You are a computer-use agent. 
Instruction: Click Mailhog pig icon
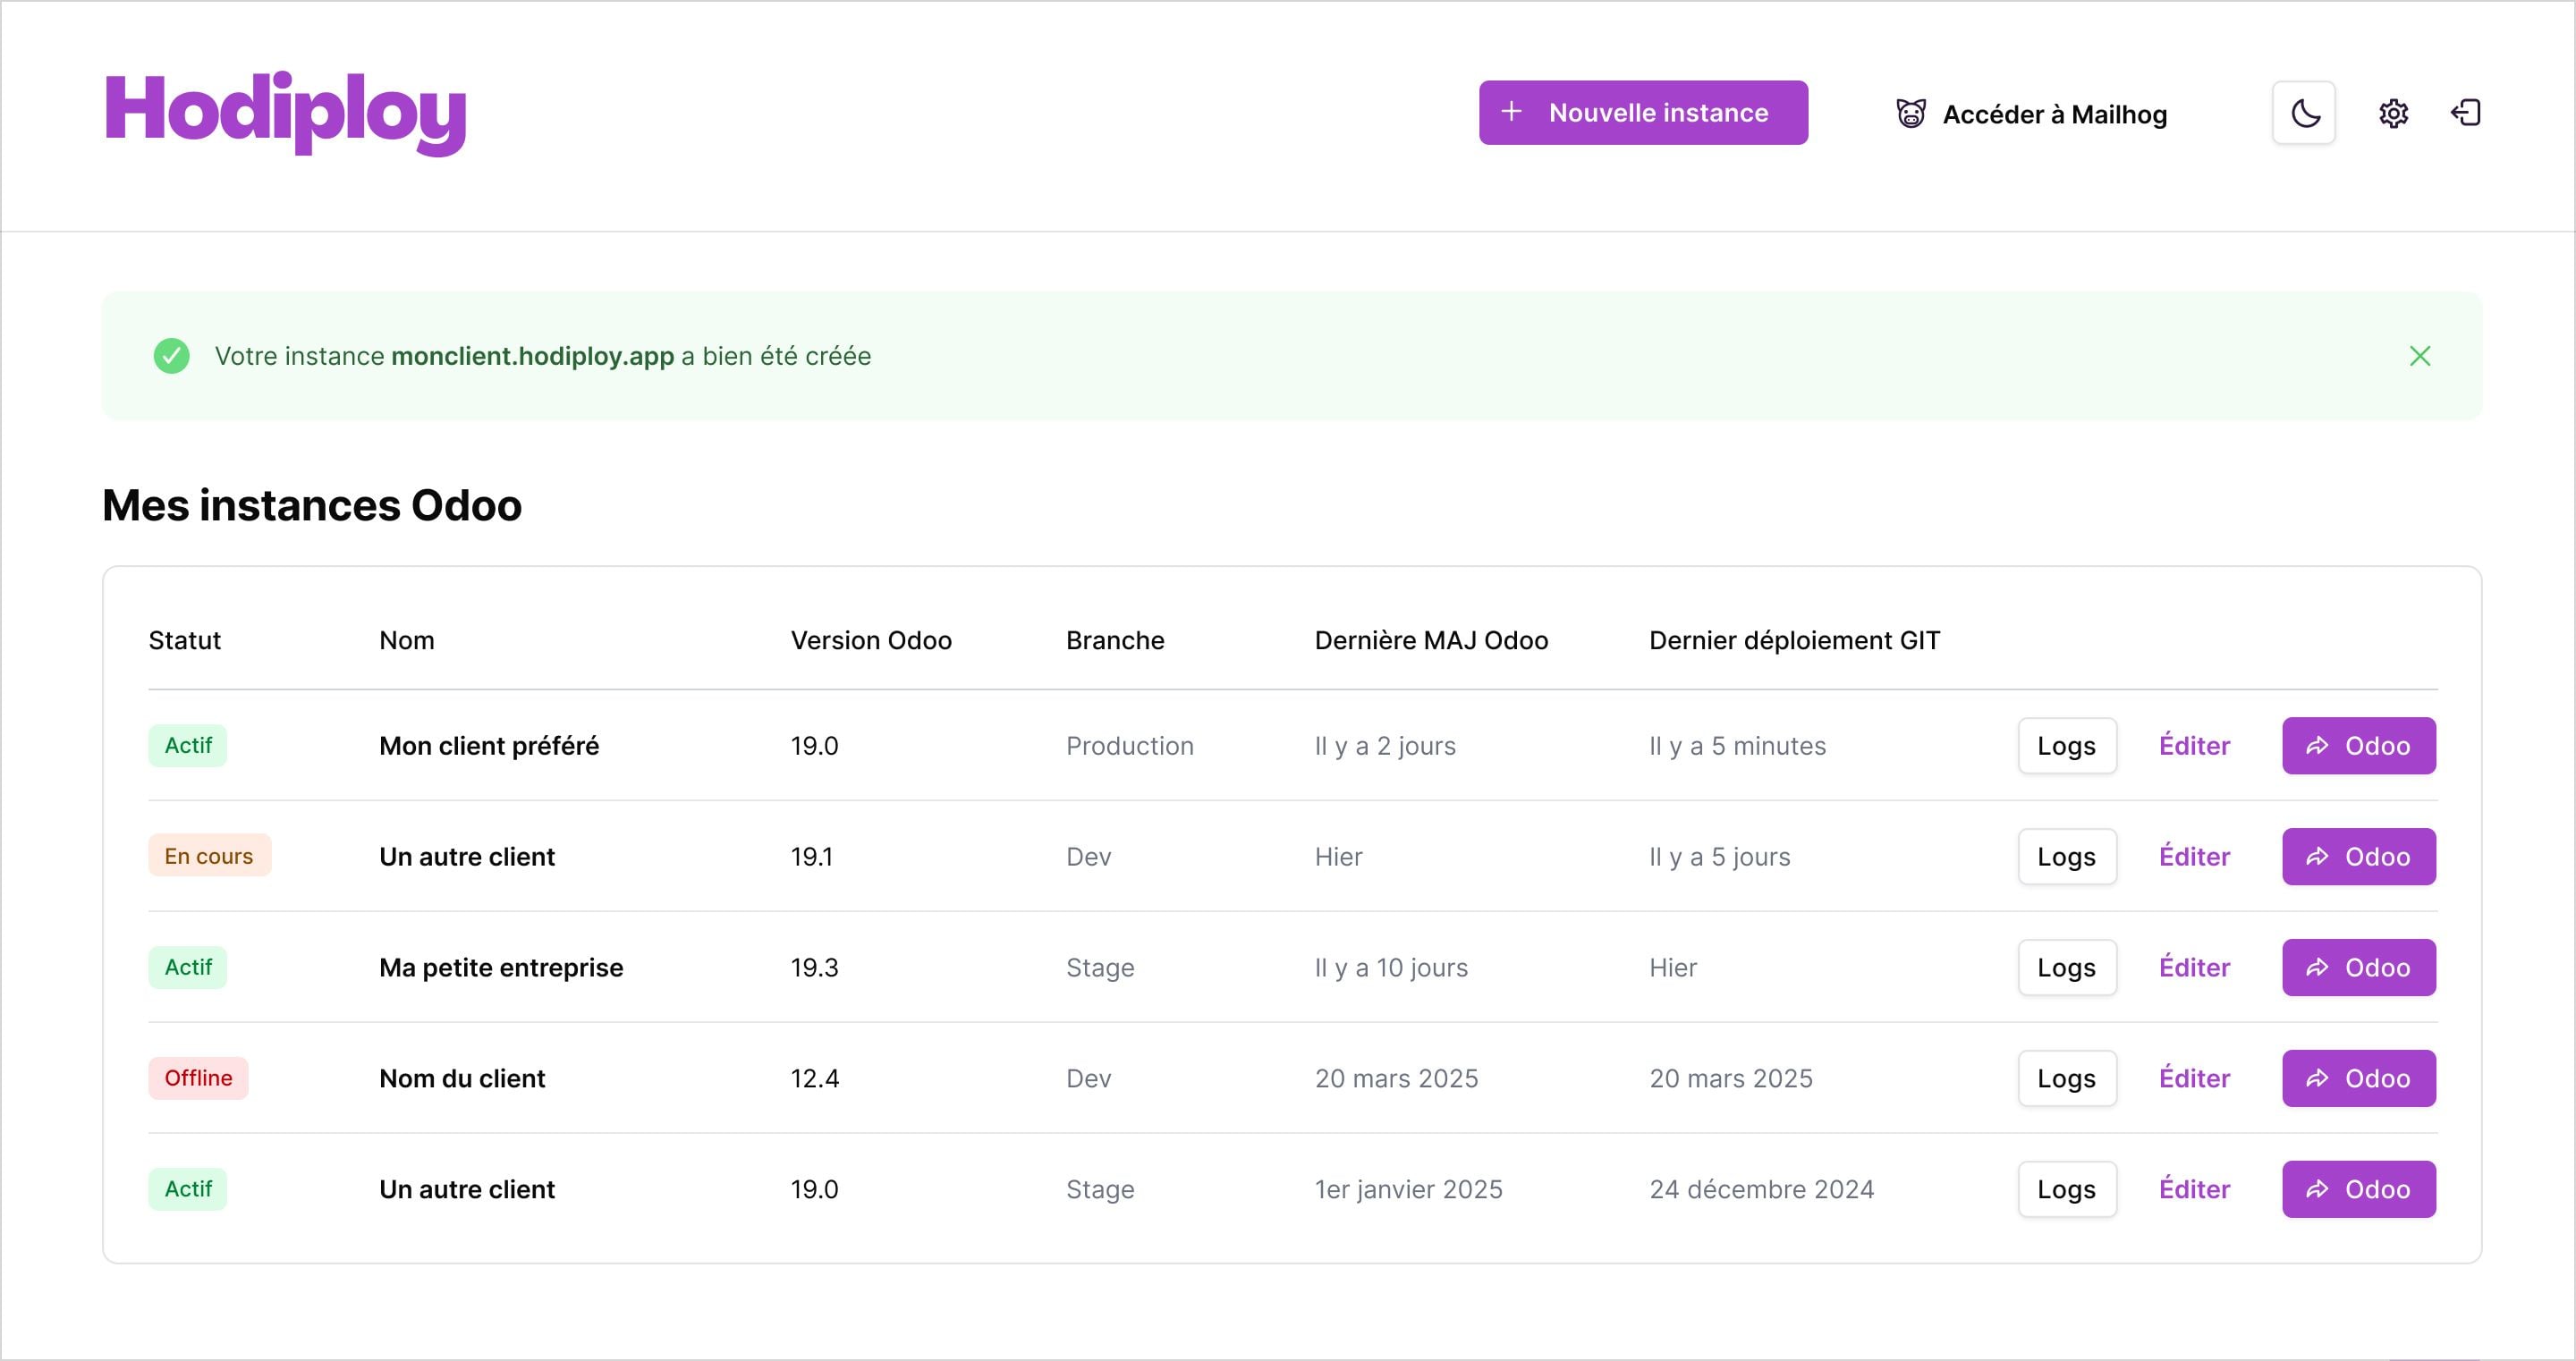tap(1911, 113)
